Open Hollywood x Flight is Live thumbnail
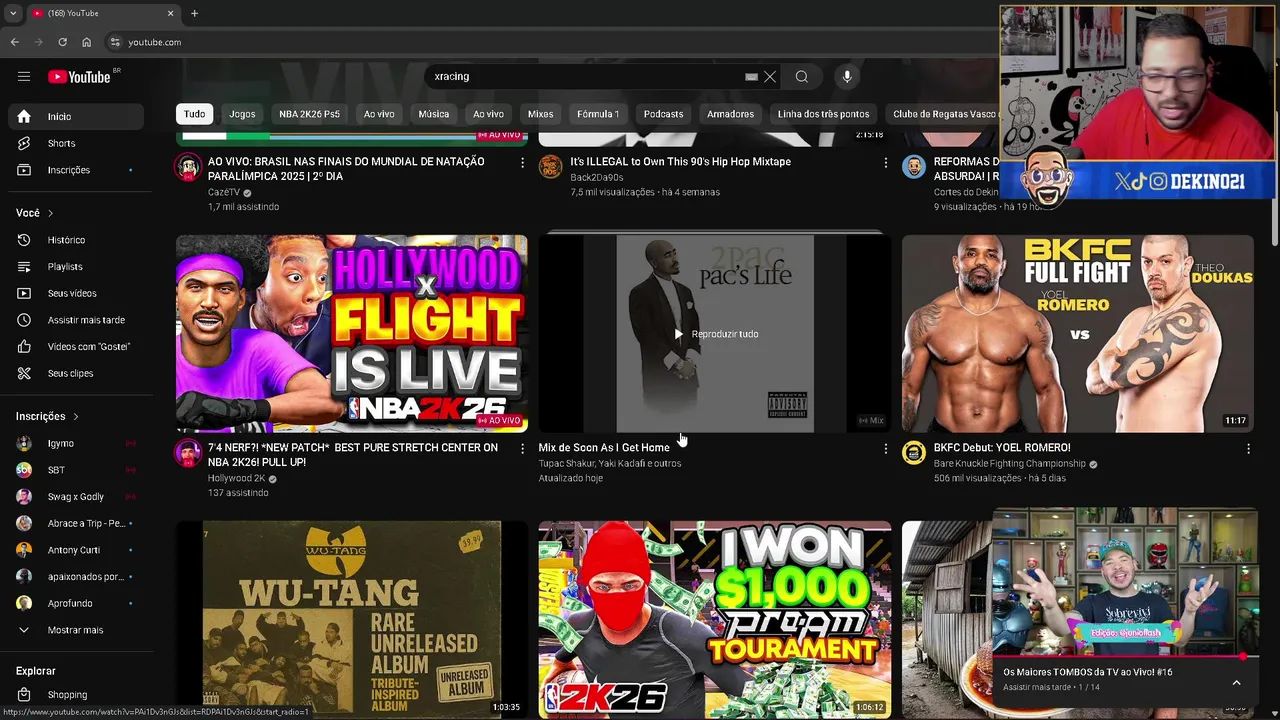Image resolution: width=1280 pixels, height=720 pixels. (352, 333)
